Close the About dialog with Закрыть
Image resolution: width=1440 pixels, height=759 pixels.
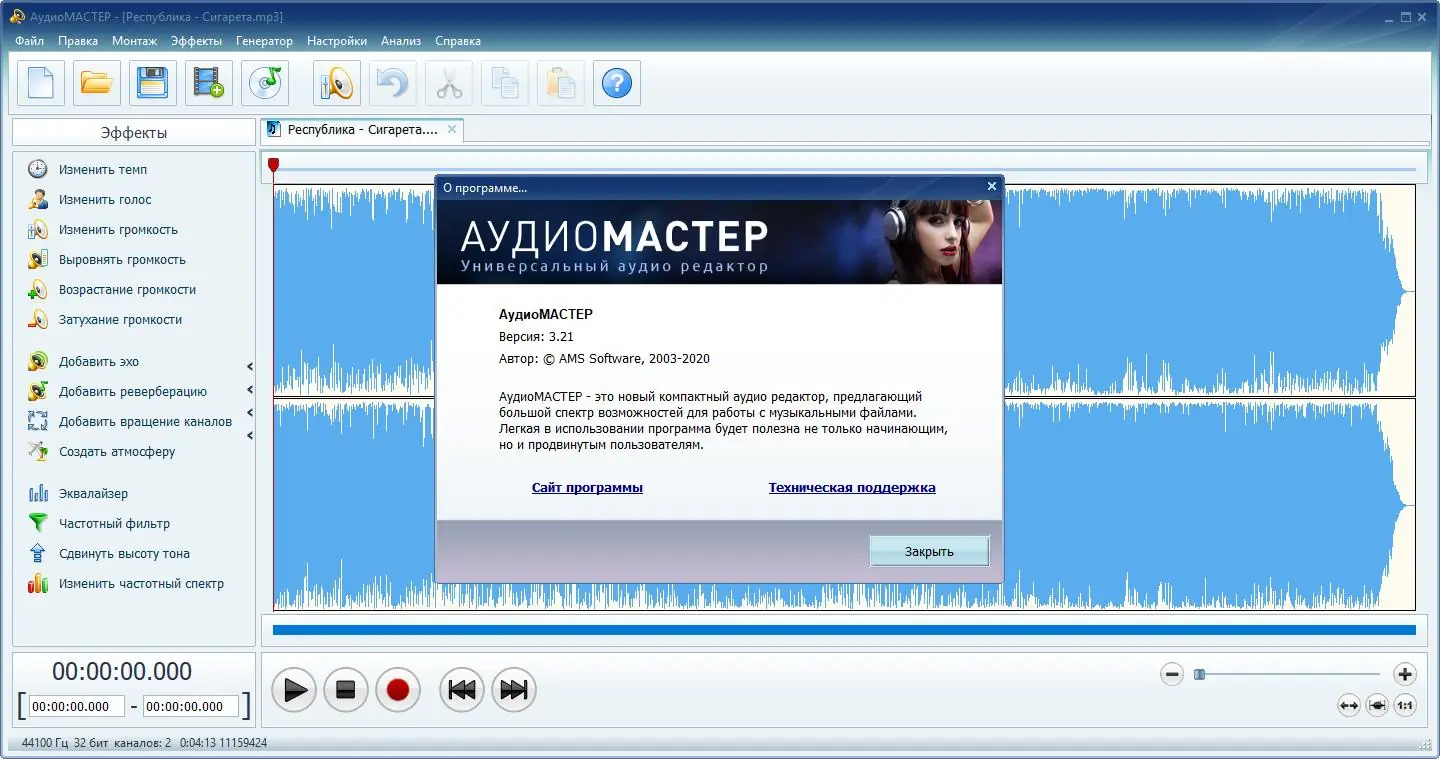[929, 550]
